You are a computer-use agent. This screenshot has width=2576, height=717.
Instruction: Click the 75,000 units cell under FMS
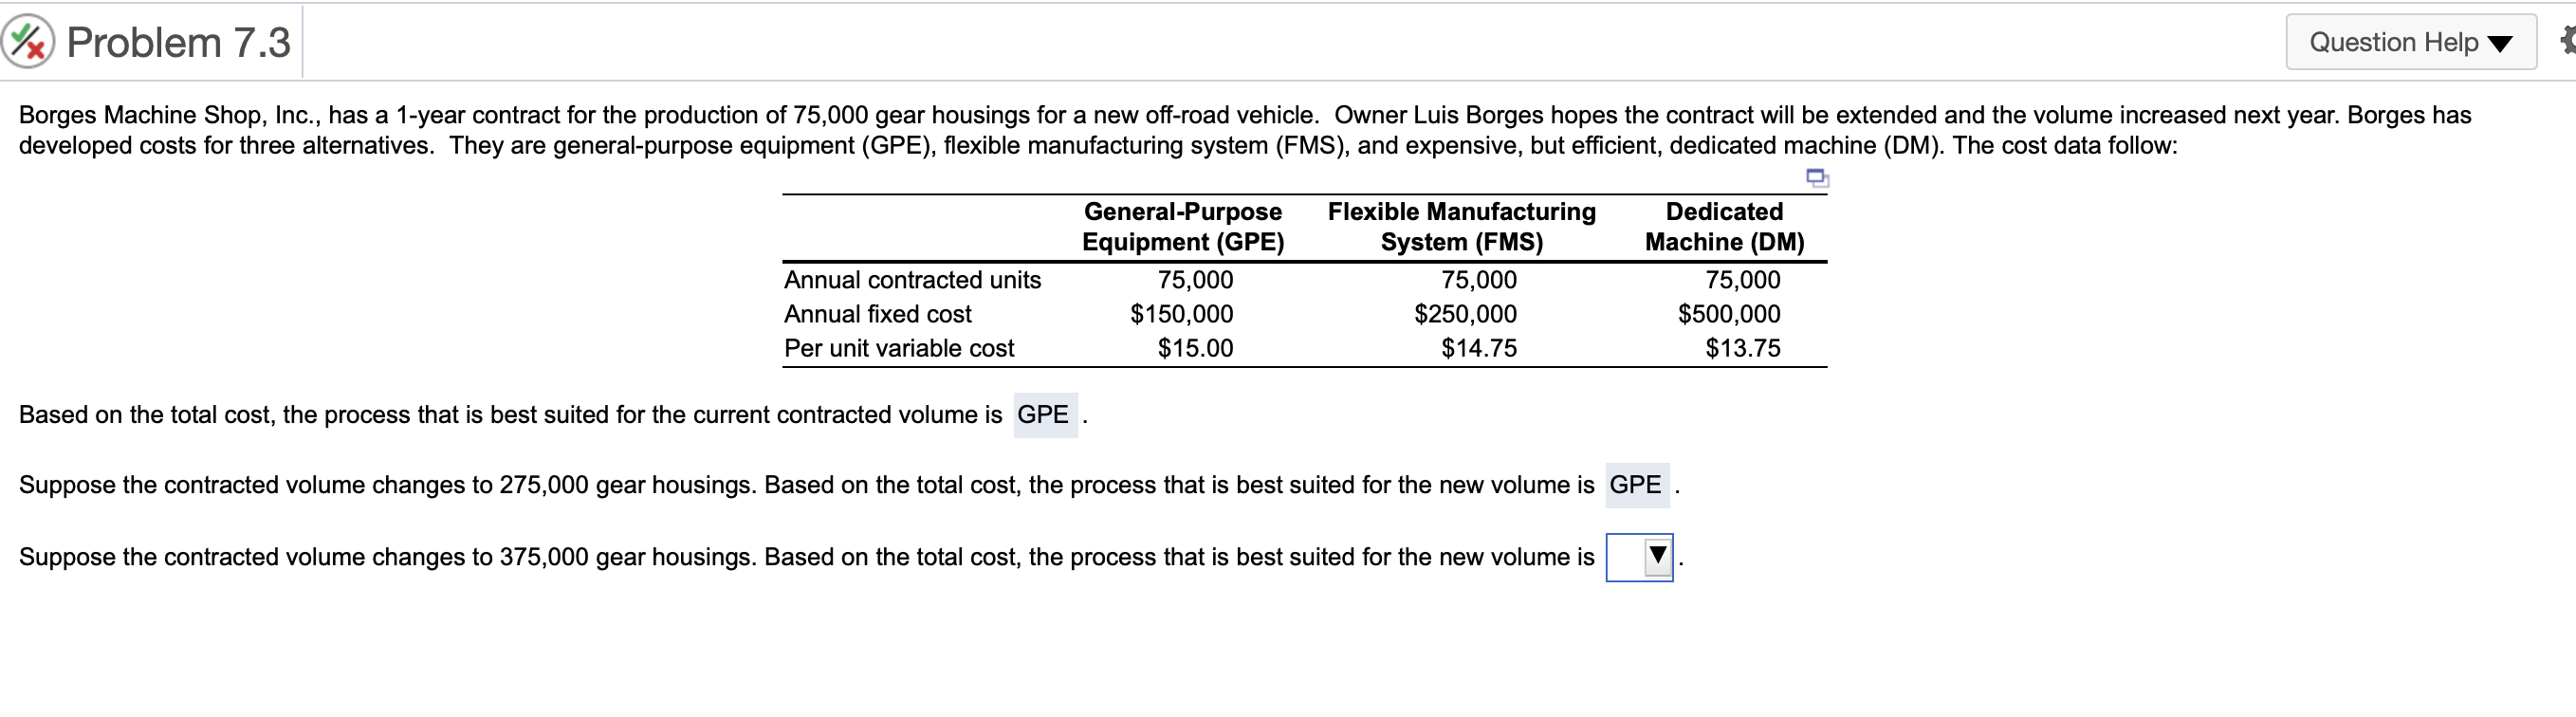1479,280
